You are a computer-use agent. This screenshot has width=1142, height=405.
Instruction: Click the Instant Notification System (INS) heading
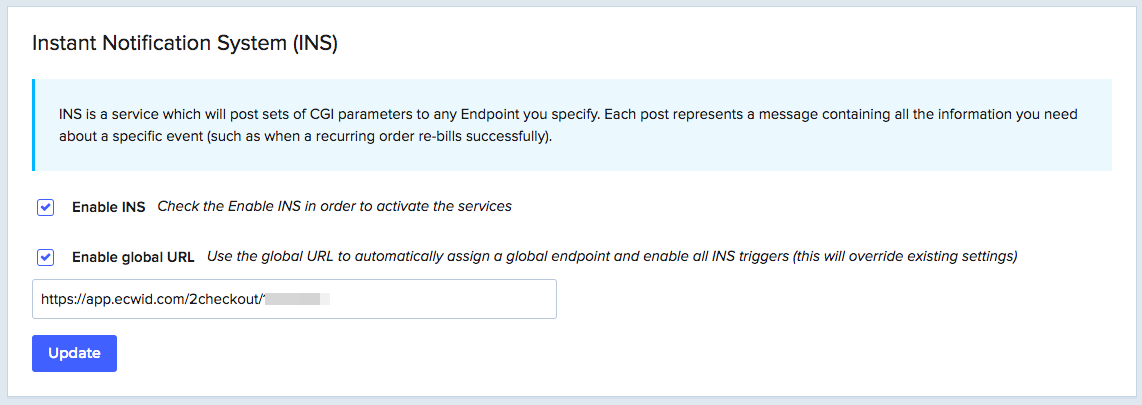pyautogui.click(x=185, y=44)
